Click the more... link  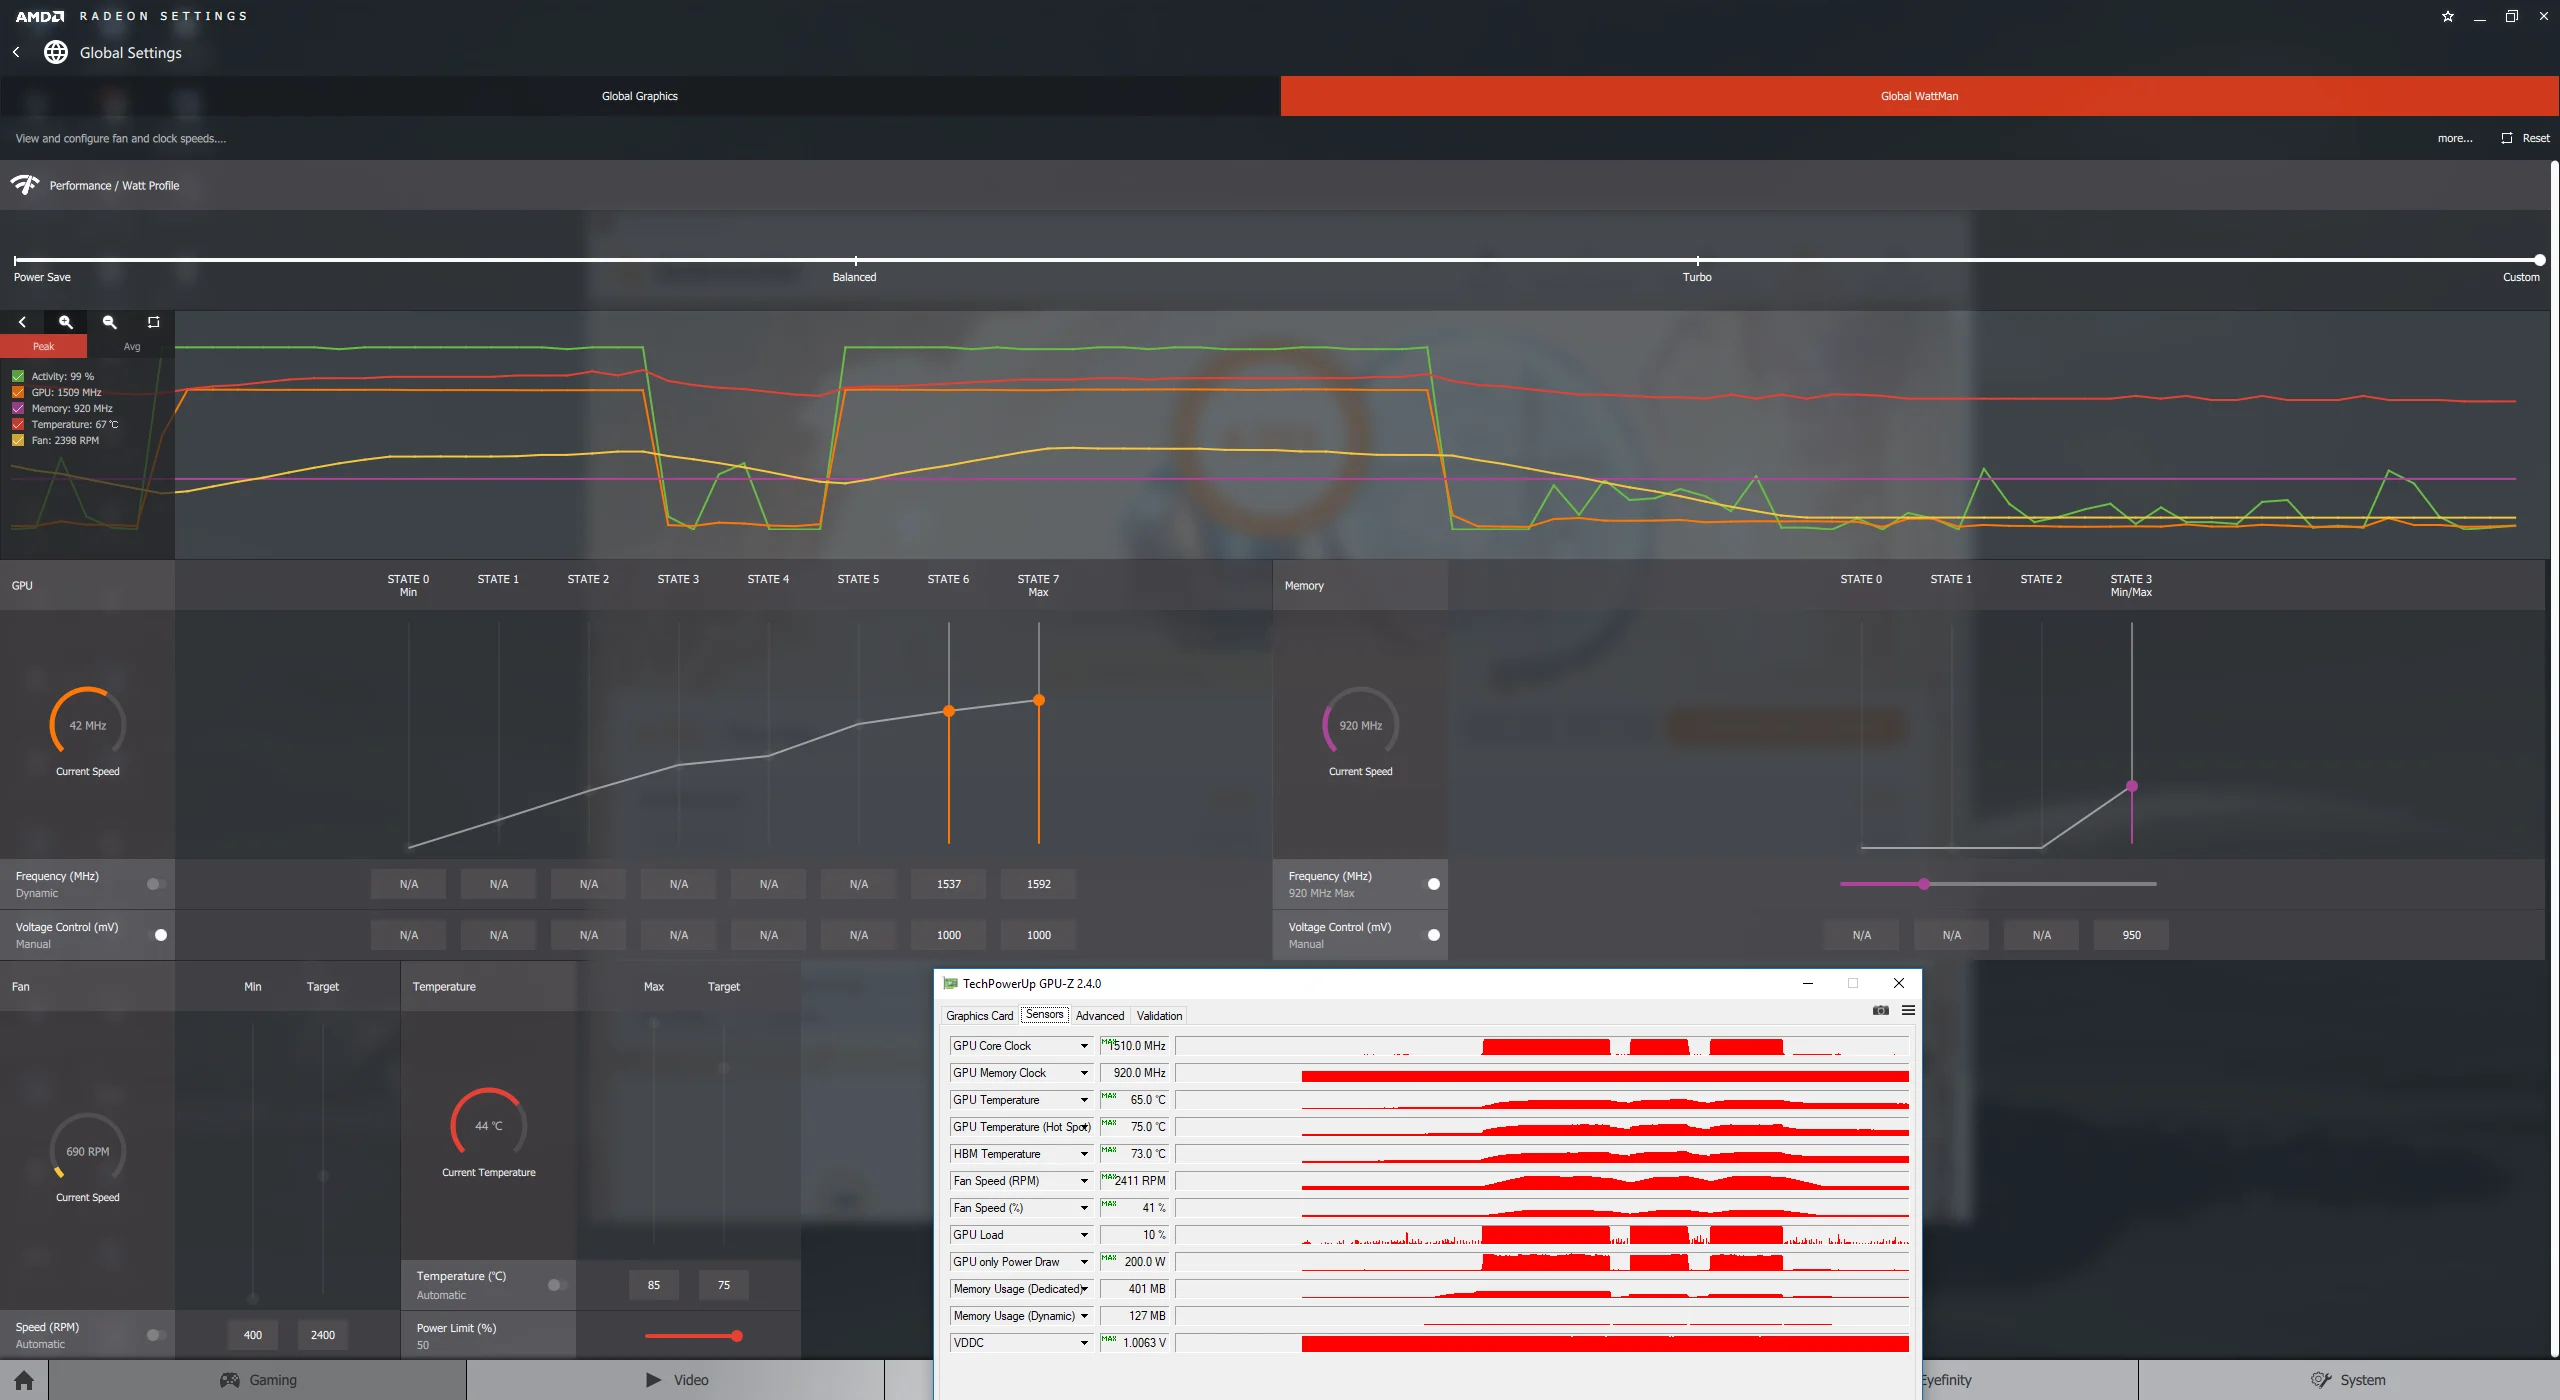pyautogui.click(x=2455, y=138)
